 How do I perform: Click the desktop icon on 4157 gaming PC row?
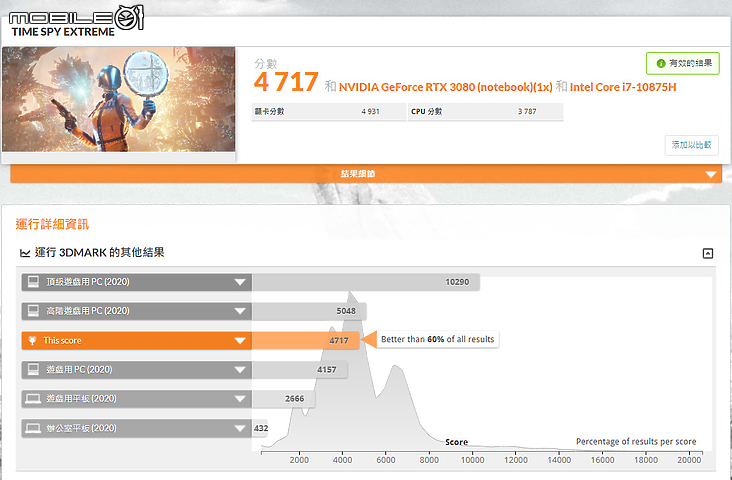coord(33,369)
